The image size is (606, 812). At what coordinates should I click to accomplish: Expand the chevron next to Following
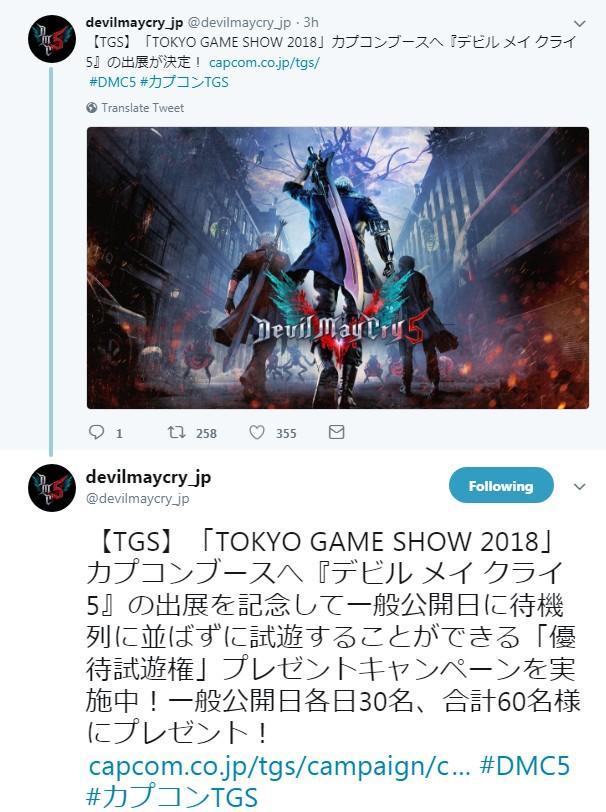[x=580, y=486]
